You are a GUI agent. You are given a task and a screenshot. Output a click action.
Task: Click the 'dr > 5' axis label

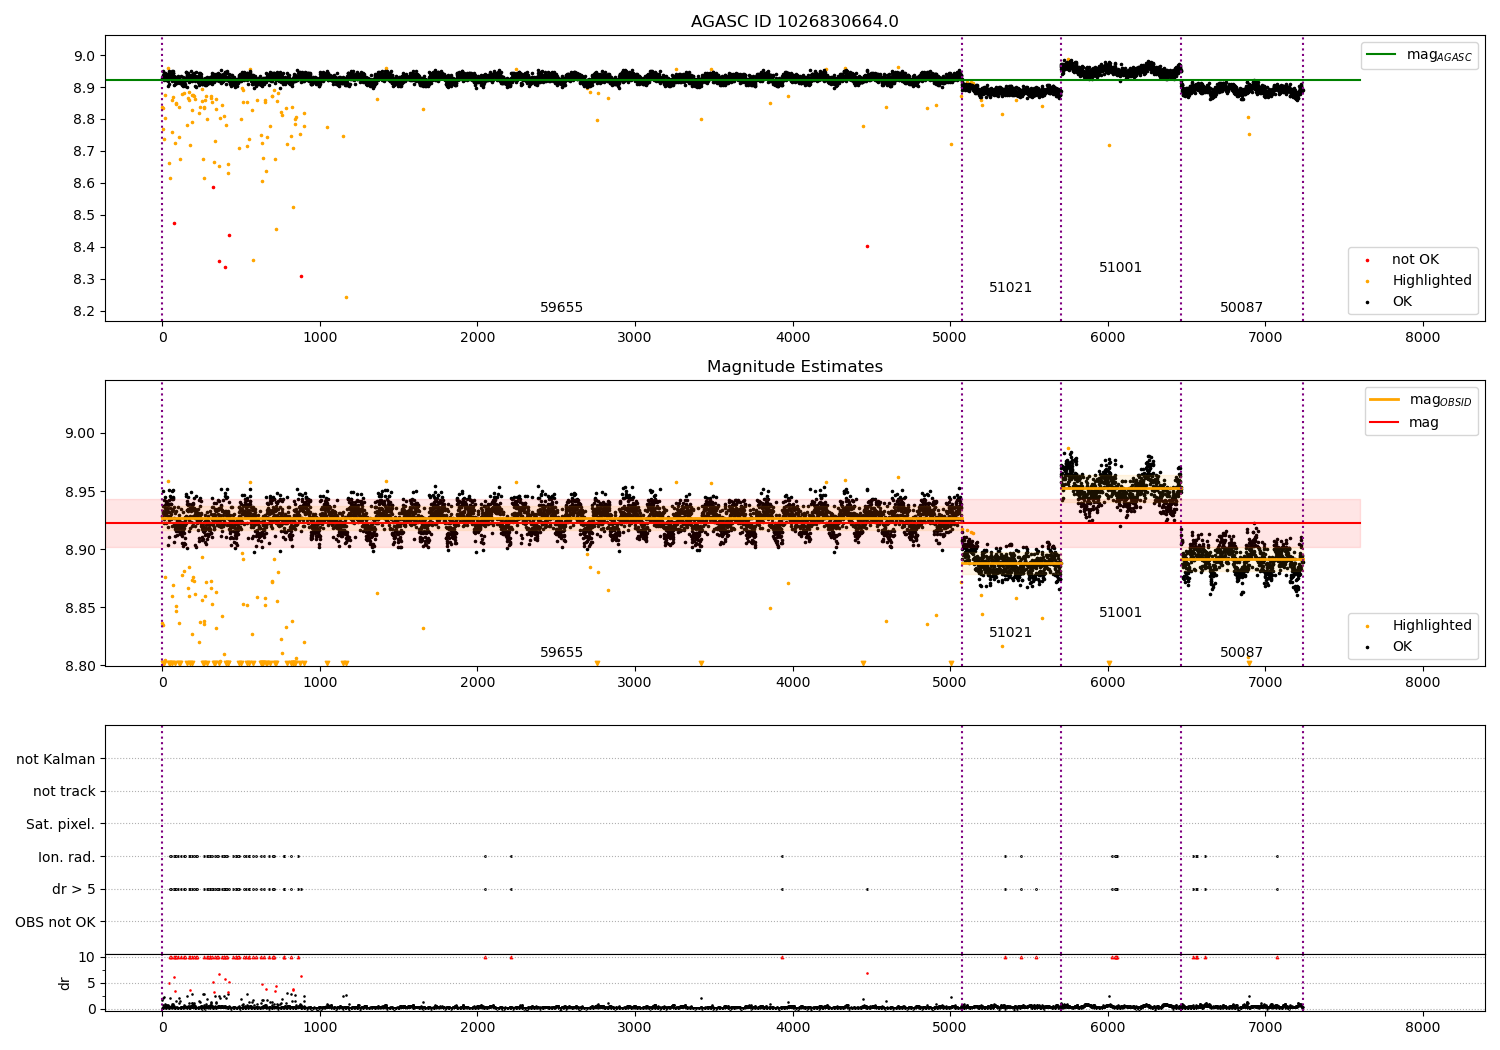[x=74, y=890]
